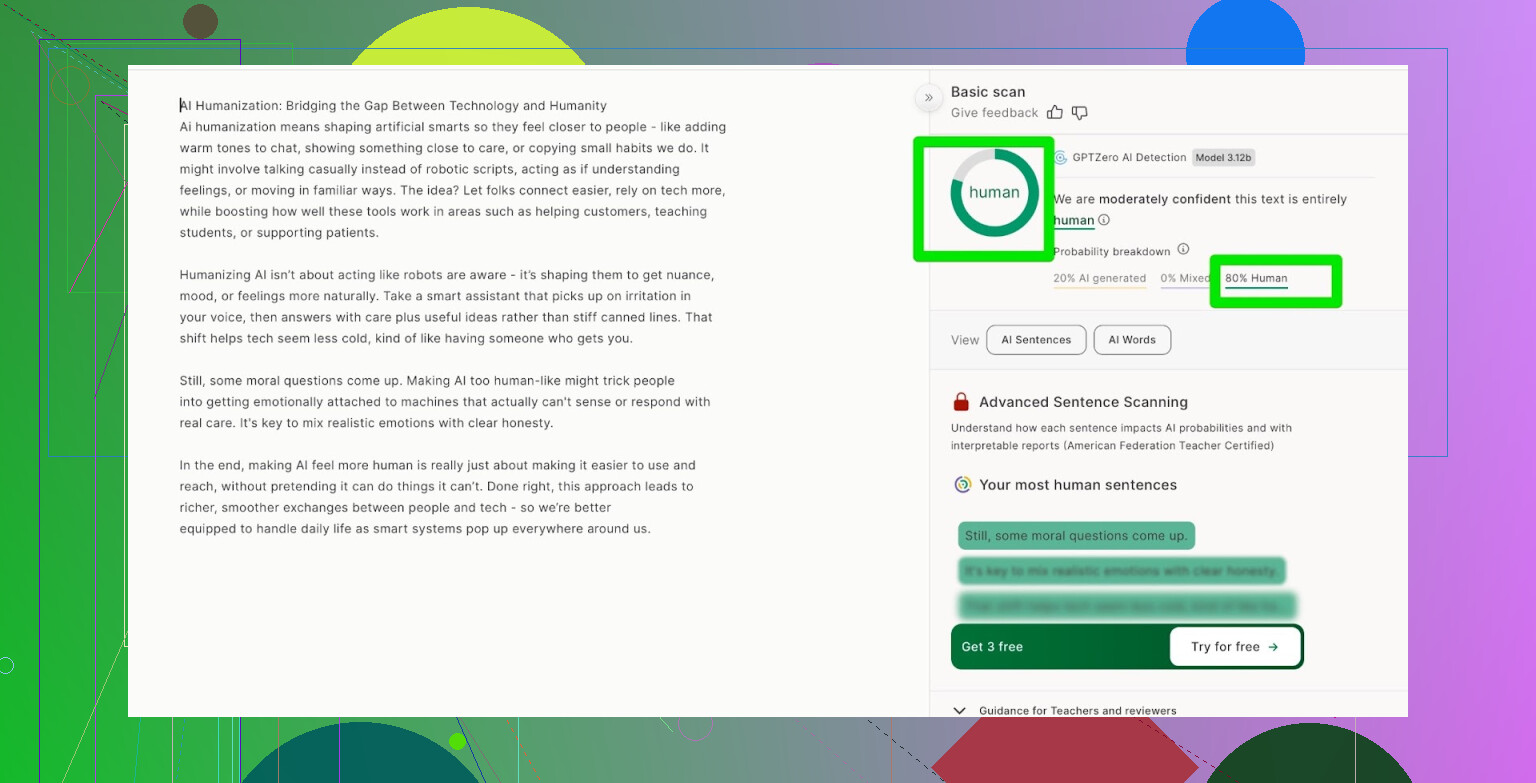Select the 80% Human breakdown tab

pos(1256,279)
